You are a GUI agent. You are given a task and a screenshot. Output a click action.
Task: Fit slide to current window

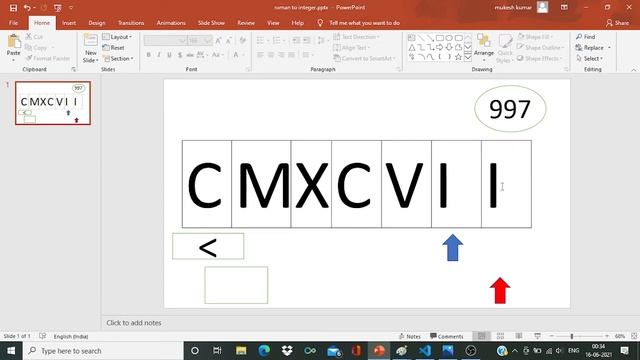[x=634, y=336]
